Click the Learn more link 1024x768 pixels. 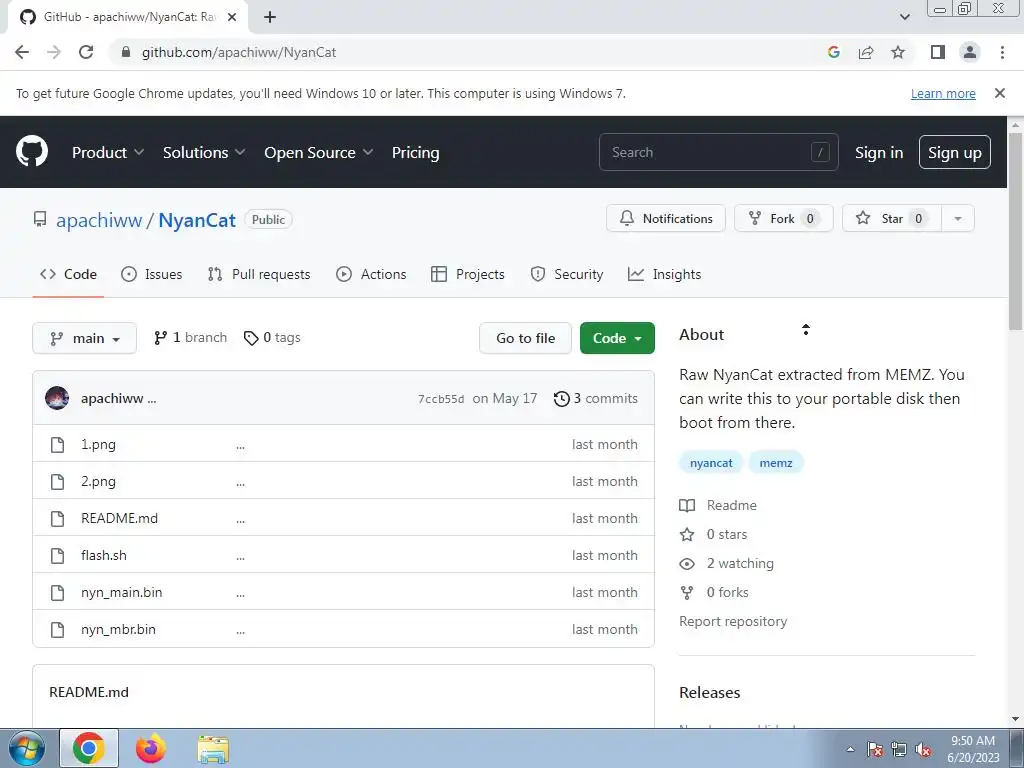tap(943, 93)
